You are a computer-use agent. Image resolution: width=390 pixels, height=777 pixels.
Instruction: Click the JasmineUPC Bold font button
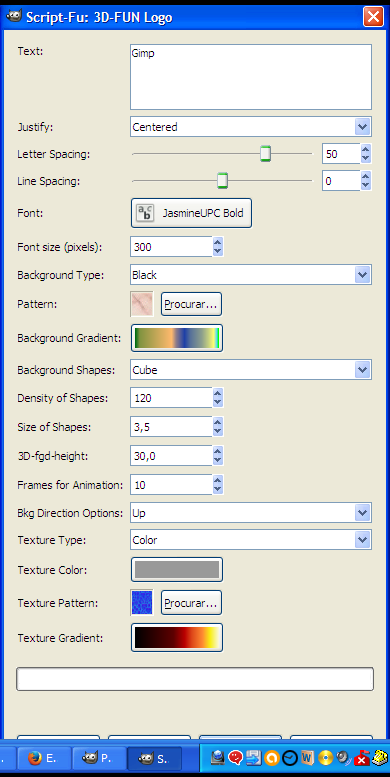pos(191,213)
